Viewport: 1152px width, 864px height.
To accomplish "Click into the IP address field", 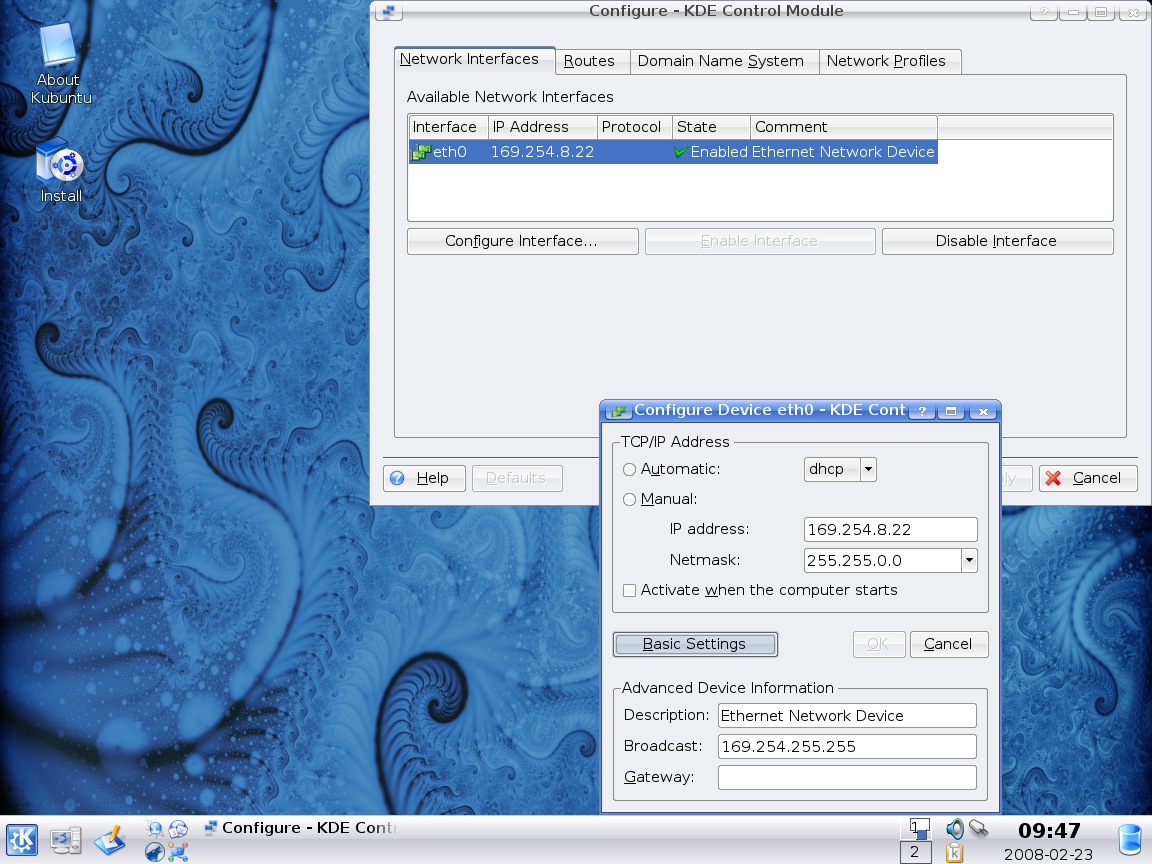I will [x=890, y=530].
